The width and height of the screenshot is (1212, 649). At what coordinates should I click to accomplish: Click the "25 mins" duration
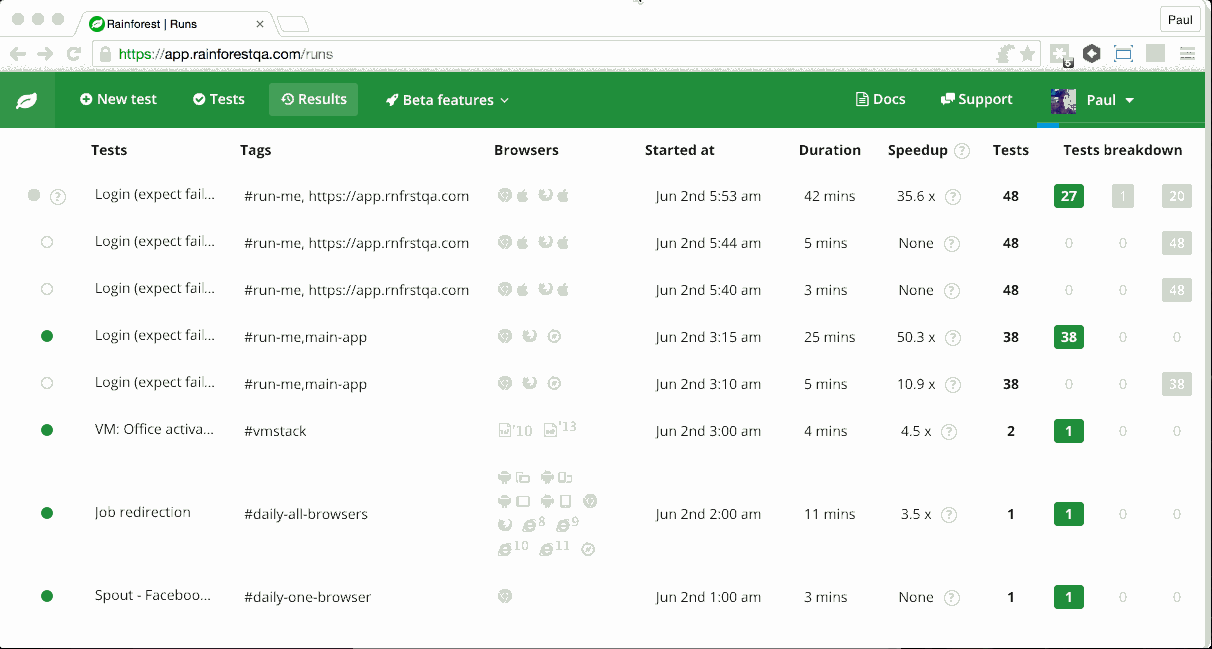(830, 337)
